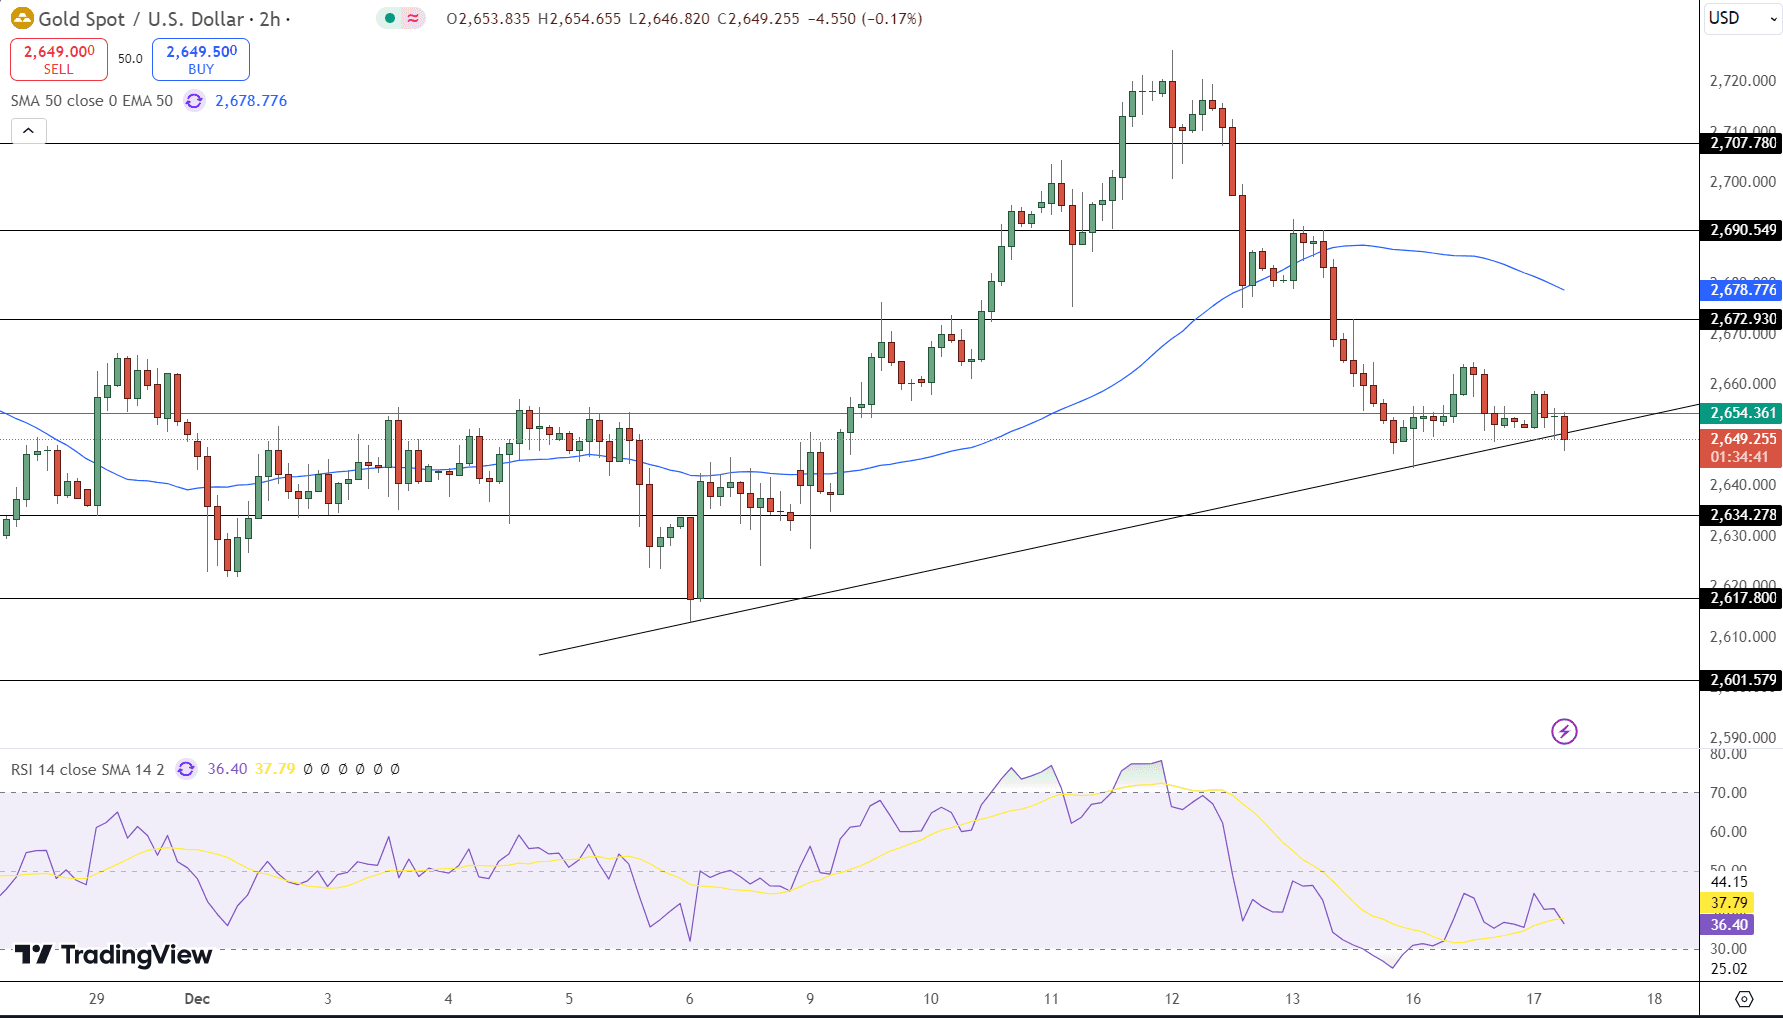1783x1018 pixels.
Task: Click the 2,707.780 horizontal line price label
Action: 1740,143
